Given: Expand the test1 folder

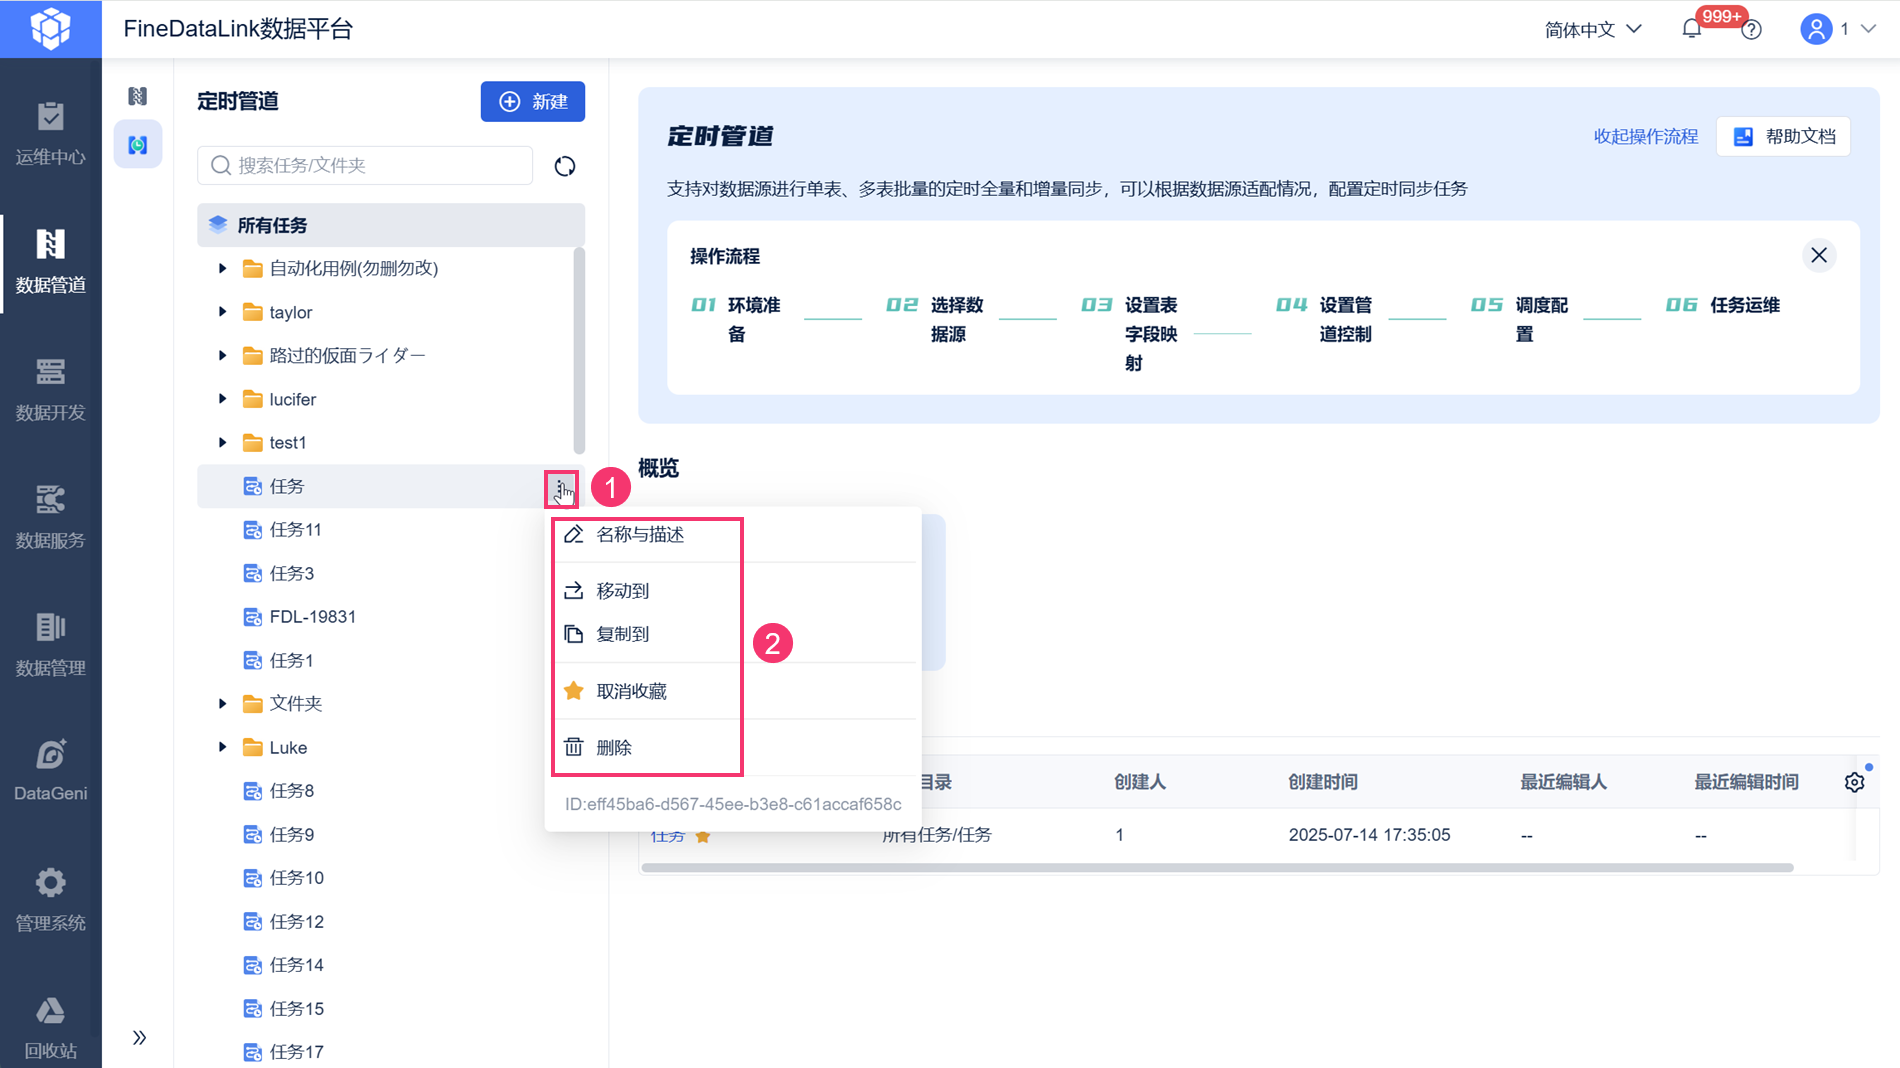Looking at the screenshot, I should (223, 442).
